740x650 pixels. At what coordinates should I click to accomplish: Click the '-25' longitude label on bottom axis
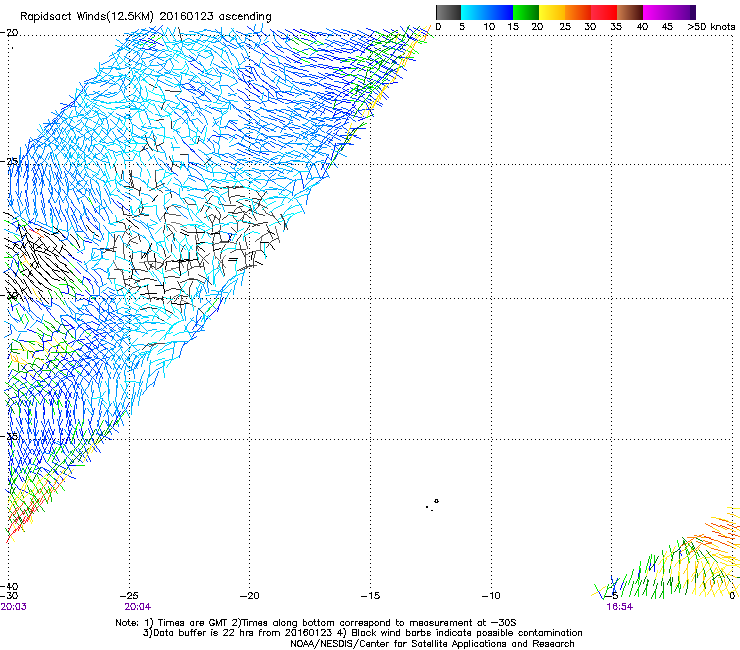click(129, 596)
